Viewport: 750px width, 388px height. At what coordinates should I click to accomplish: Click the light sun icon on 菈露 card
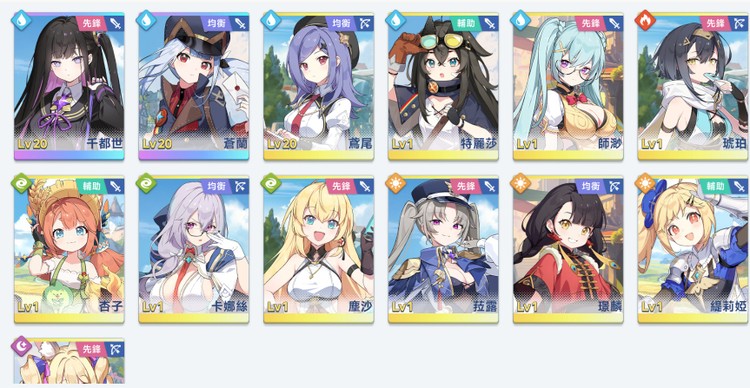tap(395, 184)
